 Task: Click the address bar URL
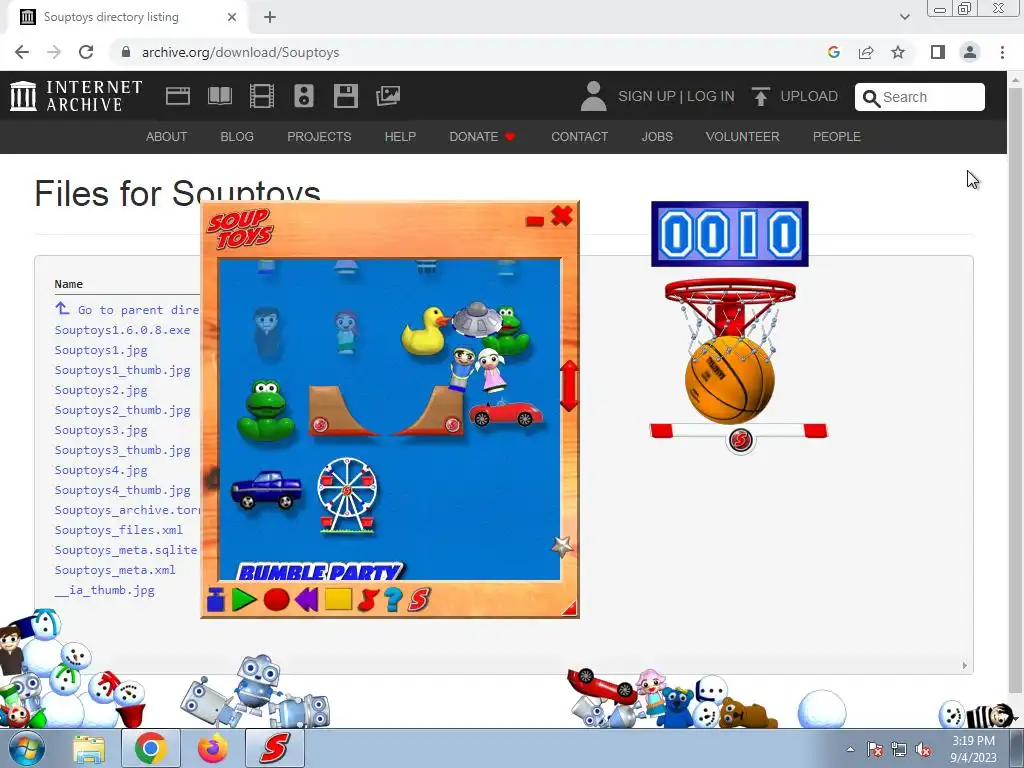click(240, 52)
